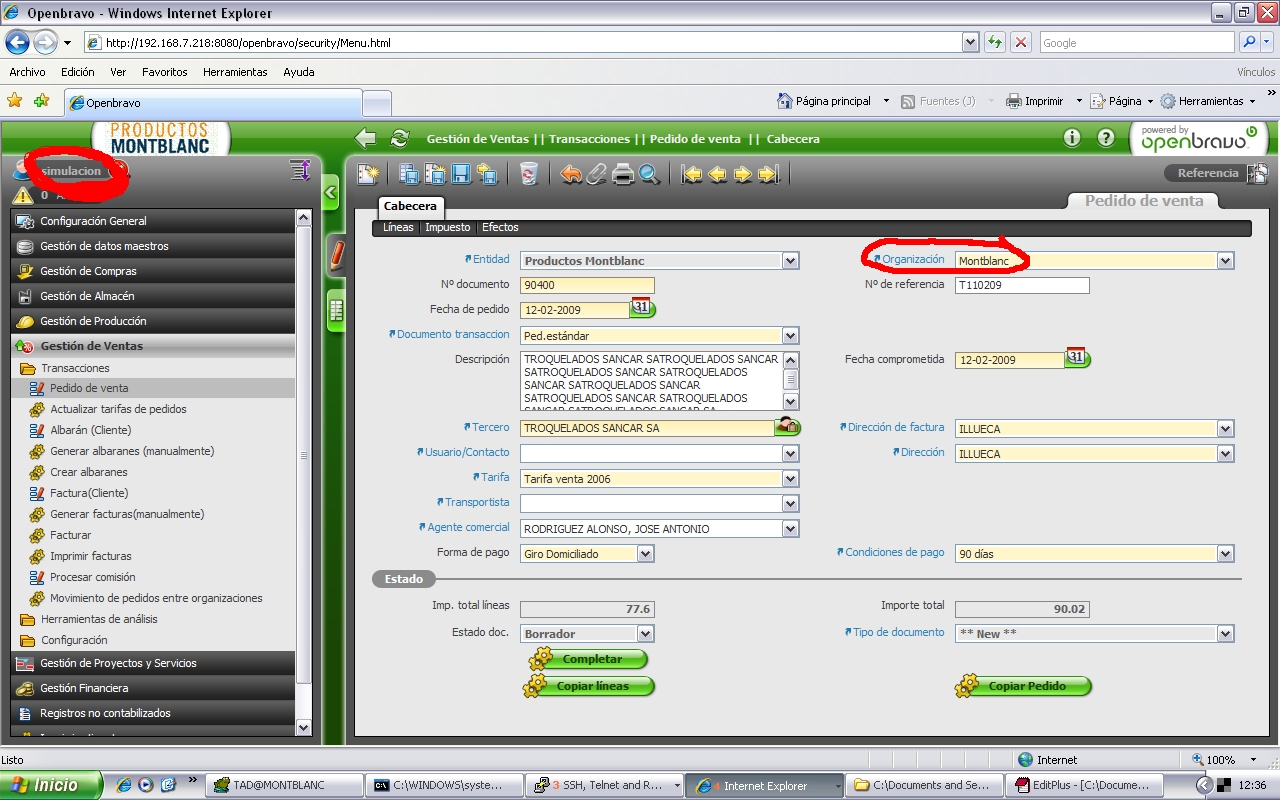
Task: Click the Copiar Pedido button
Action: coord(1025,686)
